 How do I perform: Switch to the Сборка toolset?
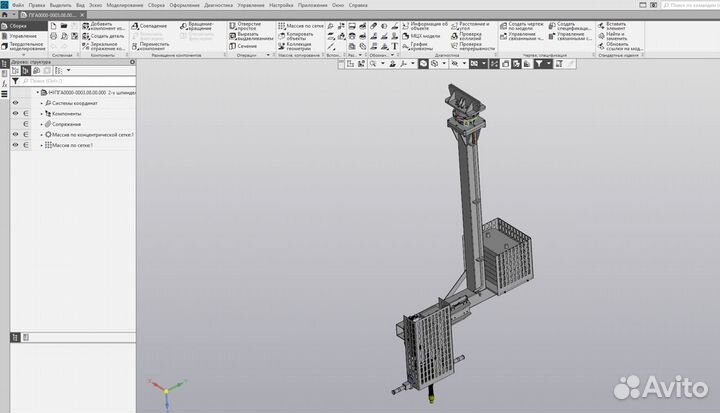24,26
